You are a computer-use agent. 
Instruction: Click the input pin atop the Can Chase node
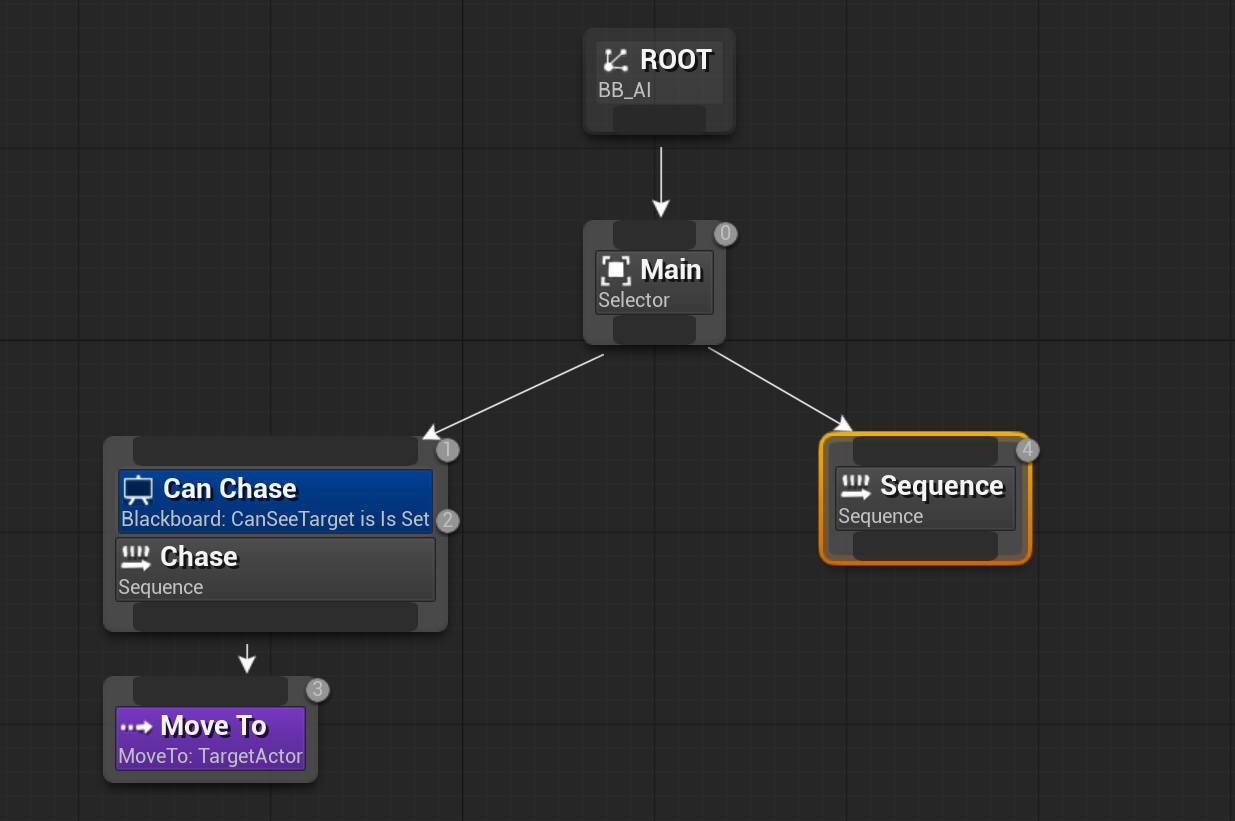point(275,451)
